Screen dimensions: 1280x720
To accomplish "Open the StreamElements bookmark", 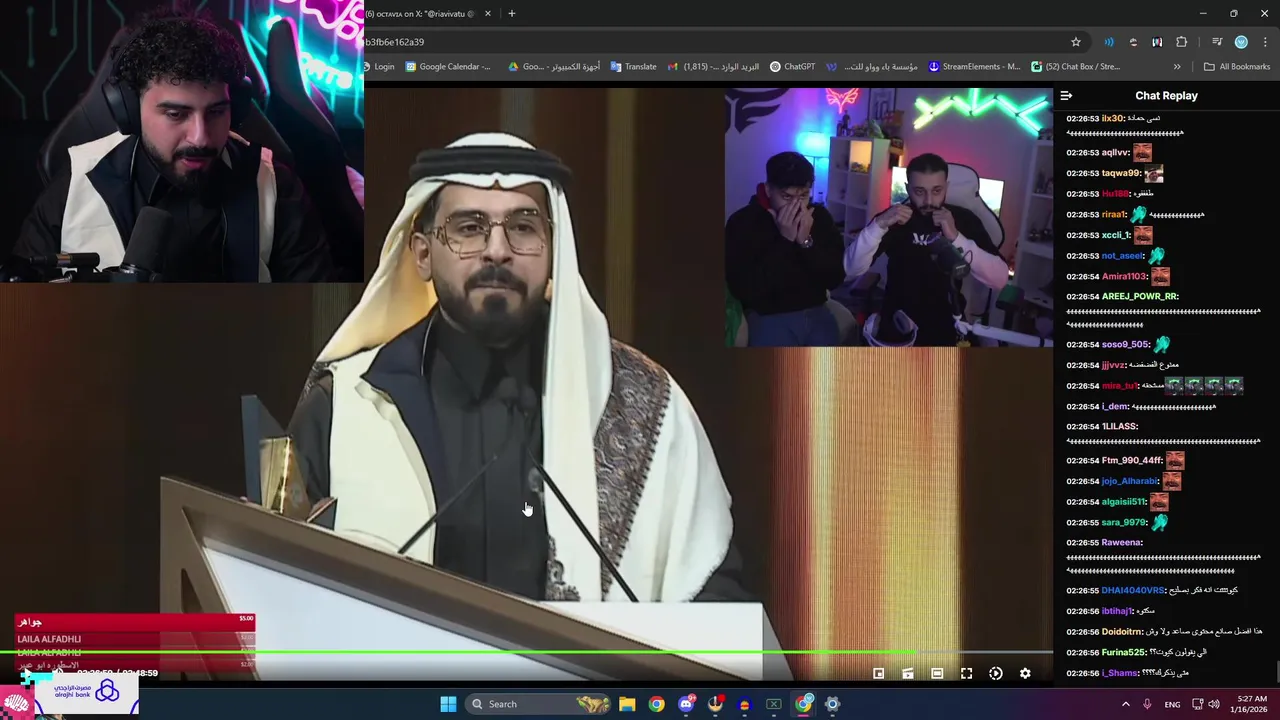I will point(975,67).
